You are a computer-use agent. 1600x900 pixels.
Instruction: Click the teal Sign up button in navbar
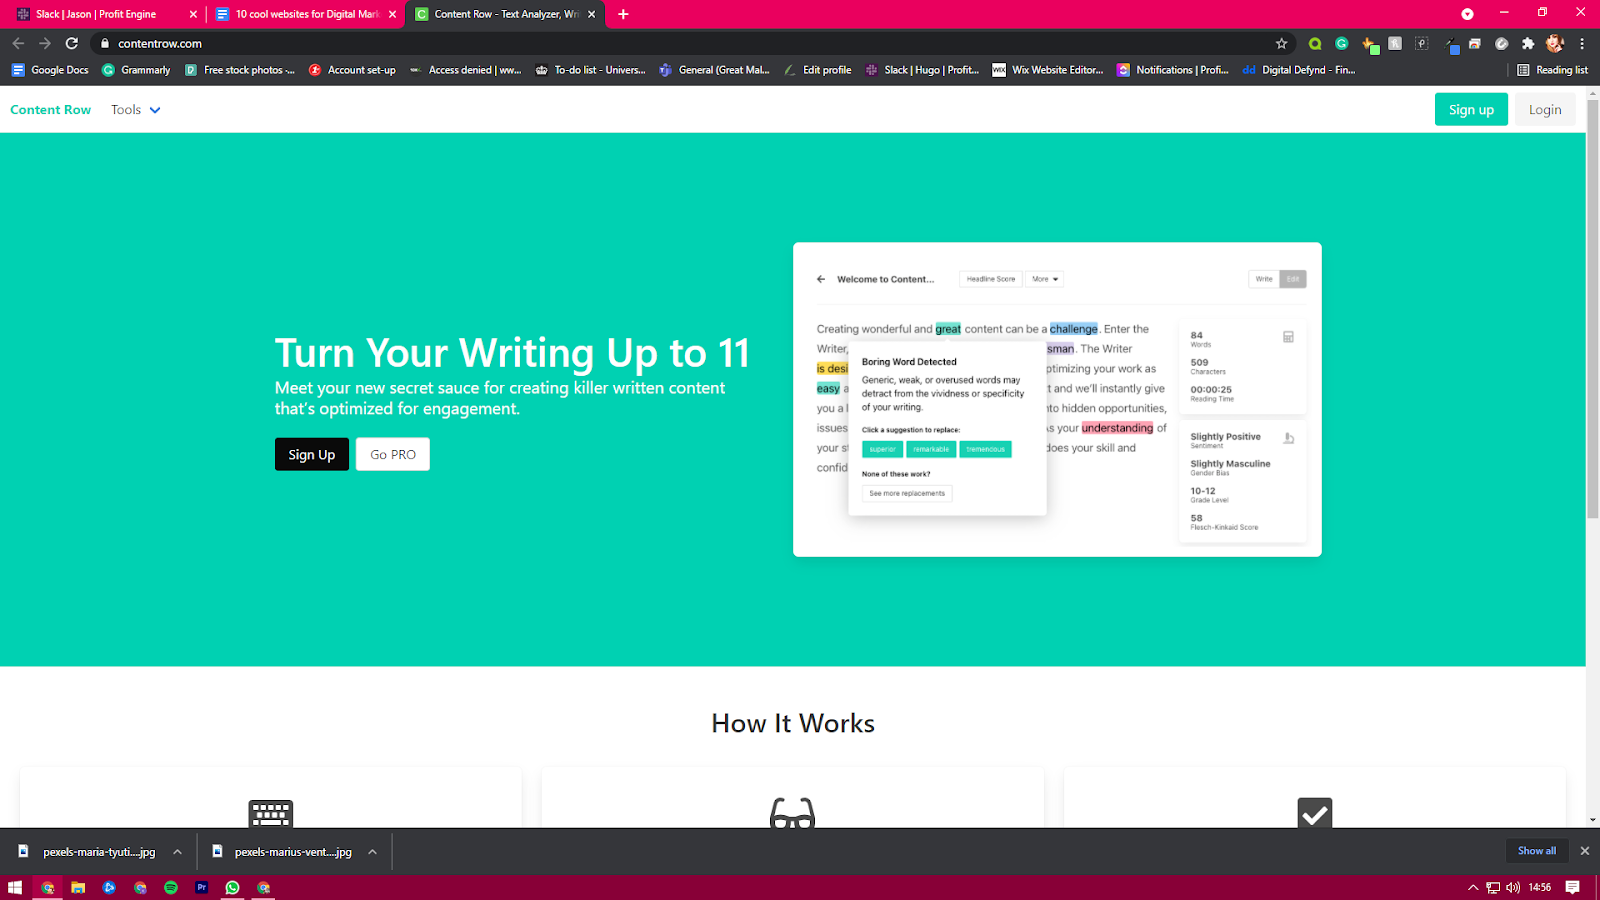click(1471, 110)
